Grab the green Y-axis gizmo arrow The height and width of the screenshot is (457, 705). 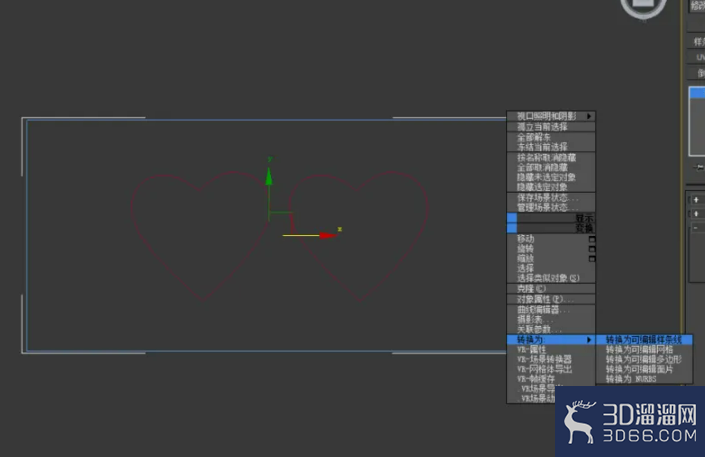coord(269,176)
